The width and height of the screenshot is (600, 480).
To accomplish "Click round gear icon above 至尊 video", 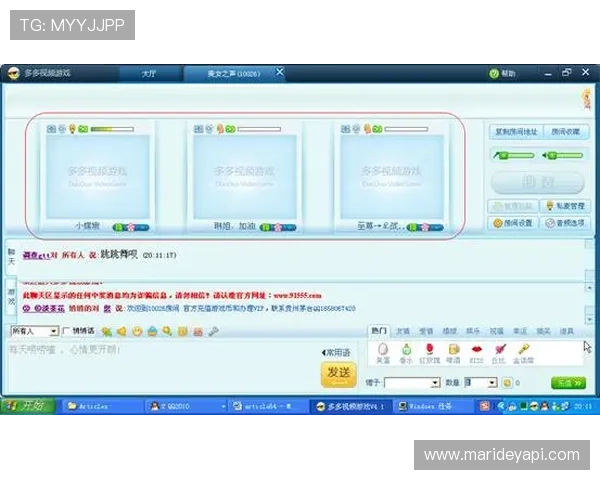I will [356, 129].
